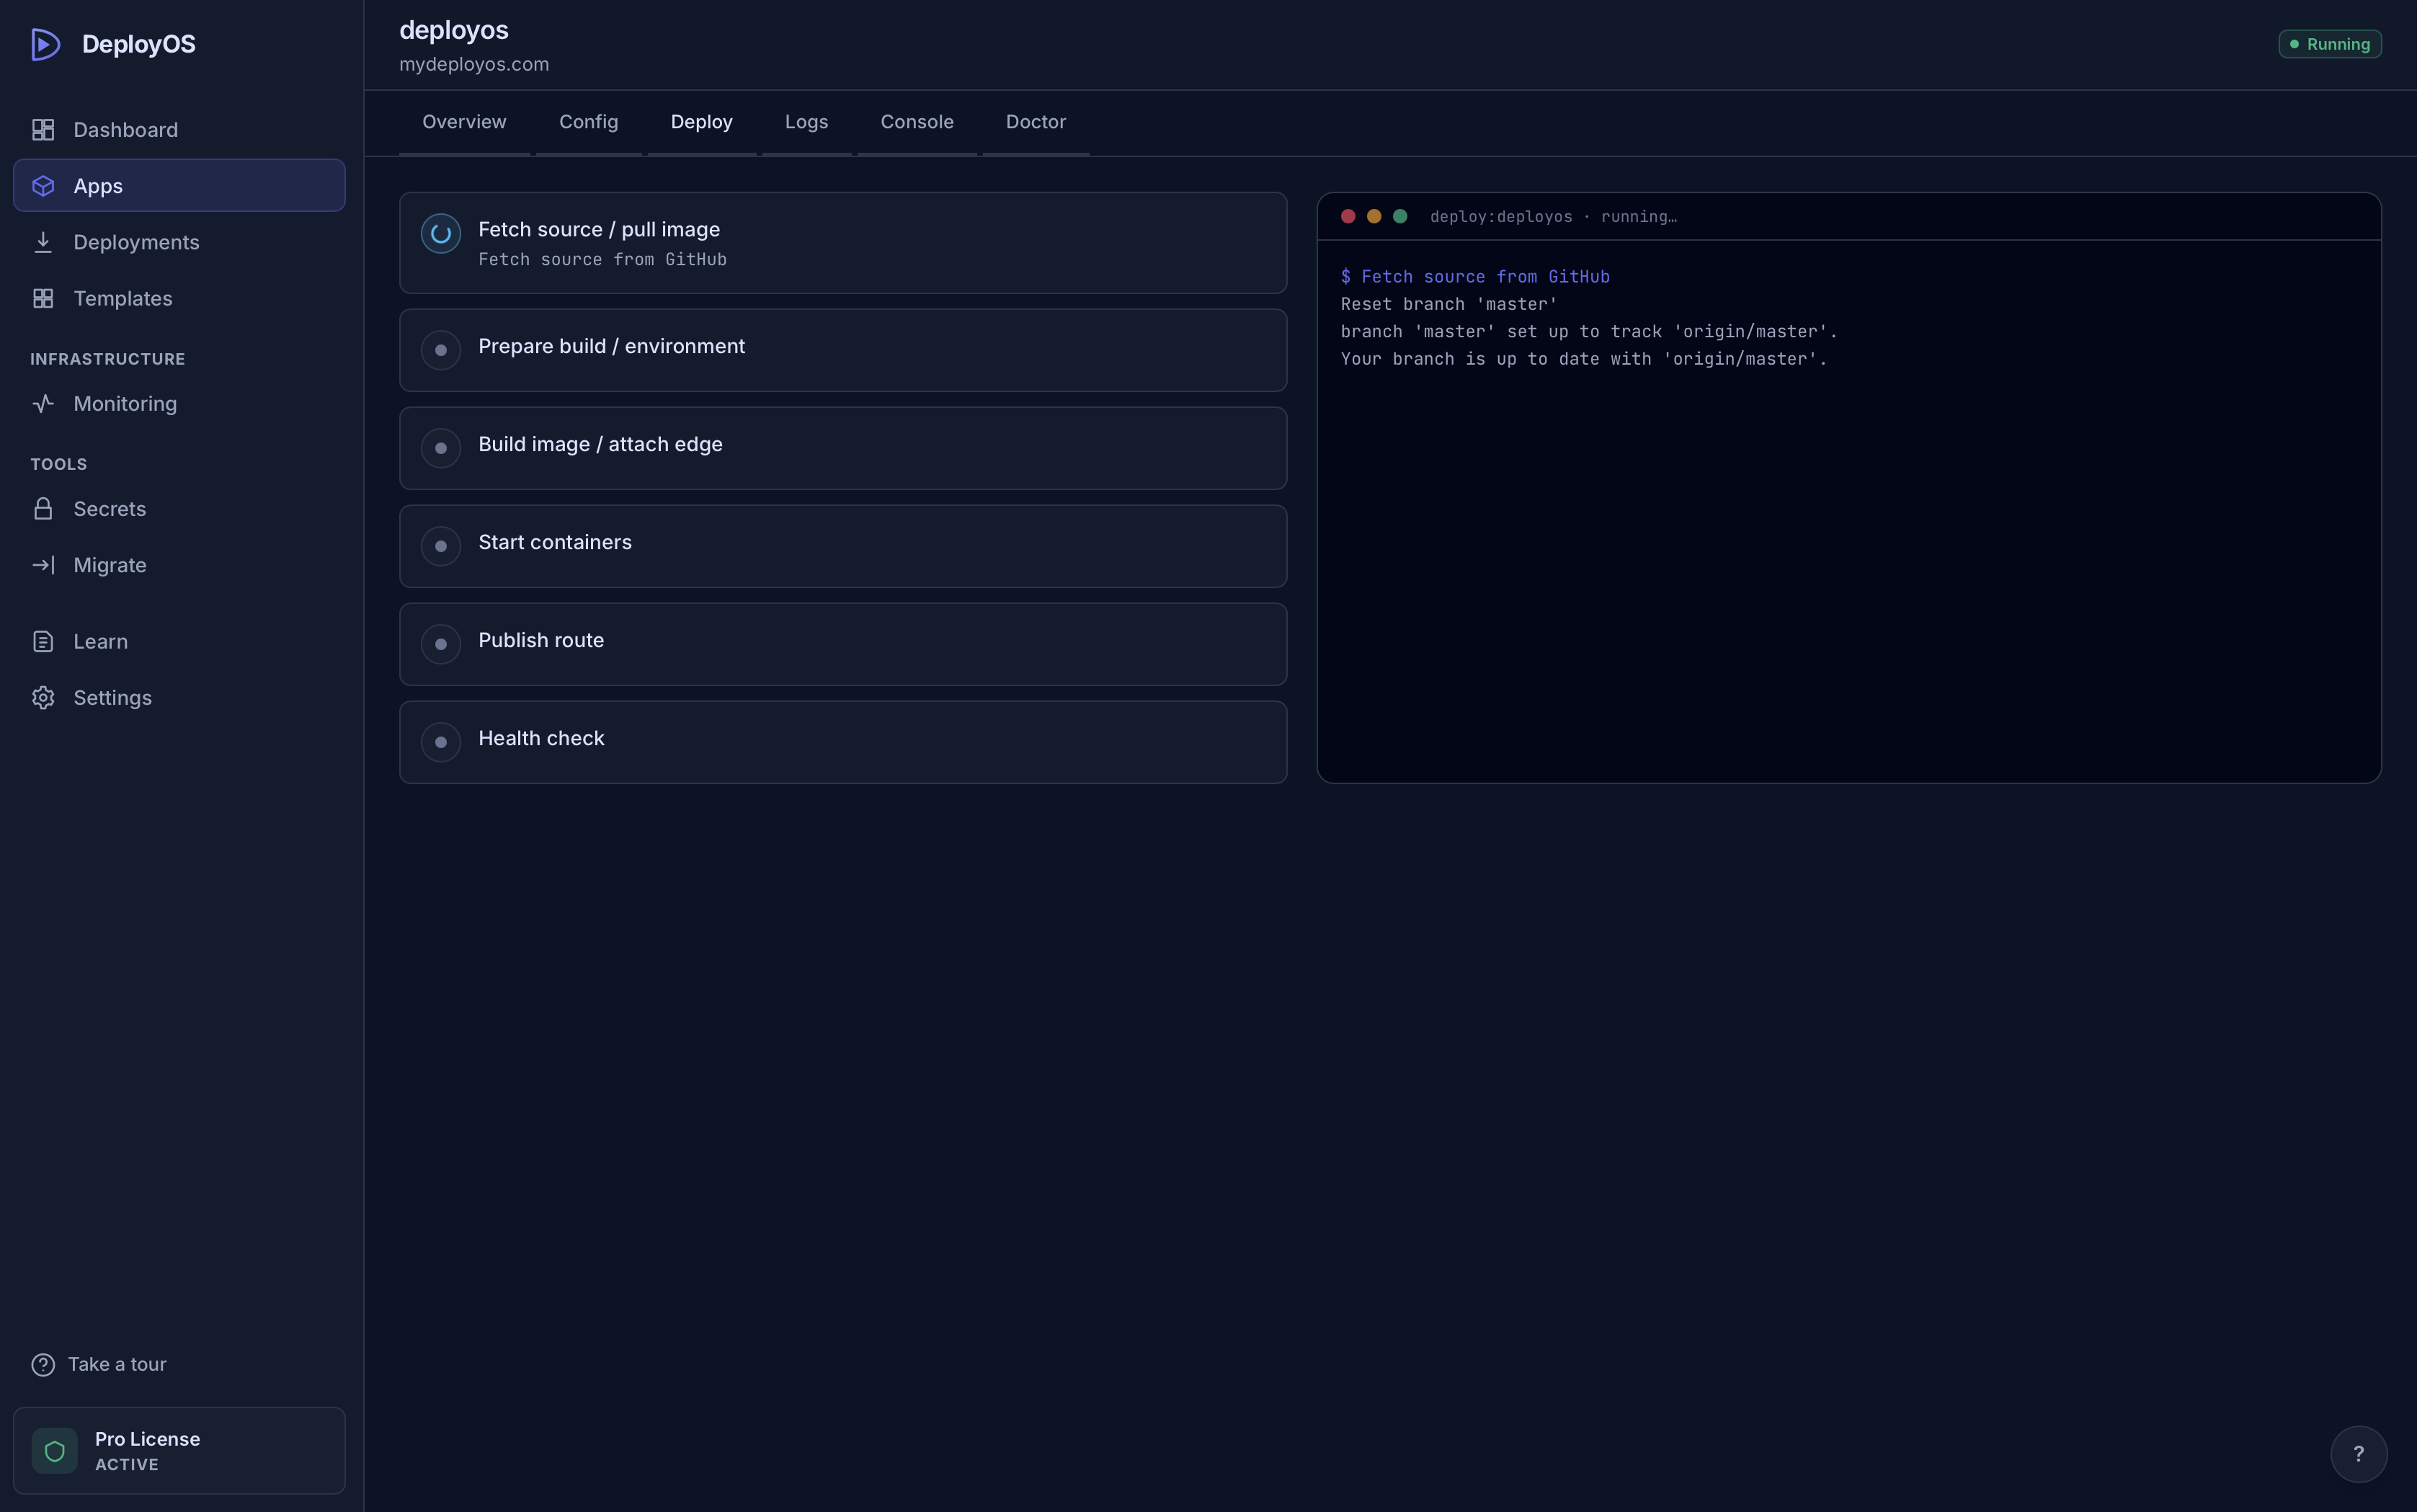Click the Pro License shield icon
The width and height of the screenshot is (2417, 1512).
[55, 1451]
